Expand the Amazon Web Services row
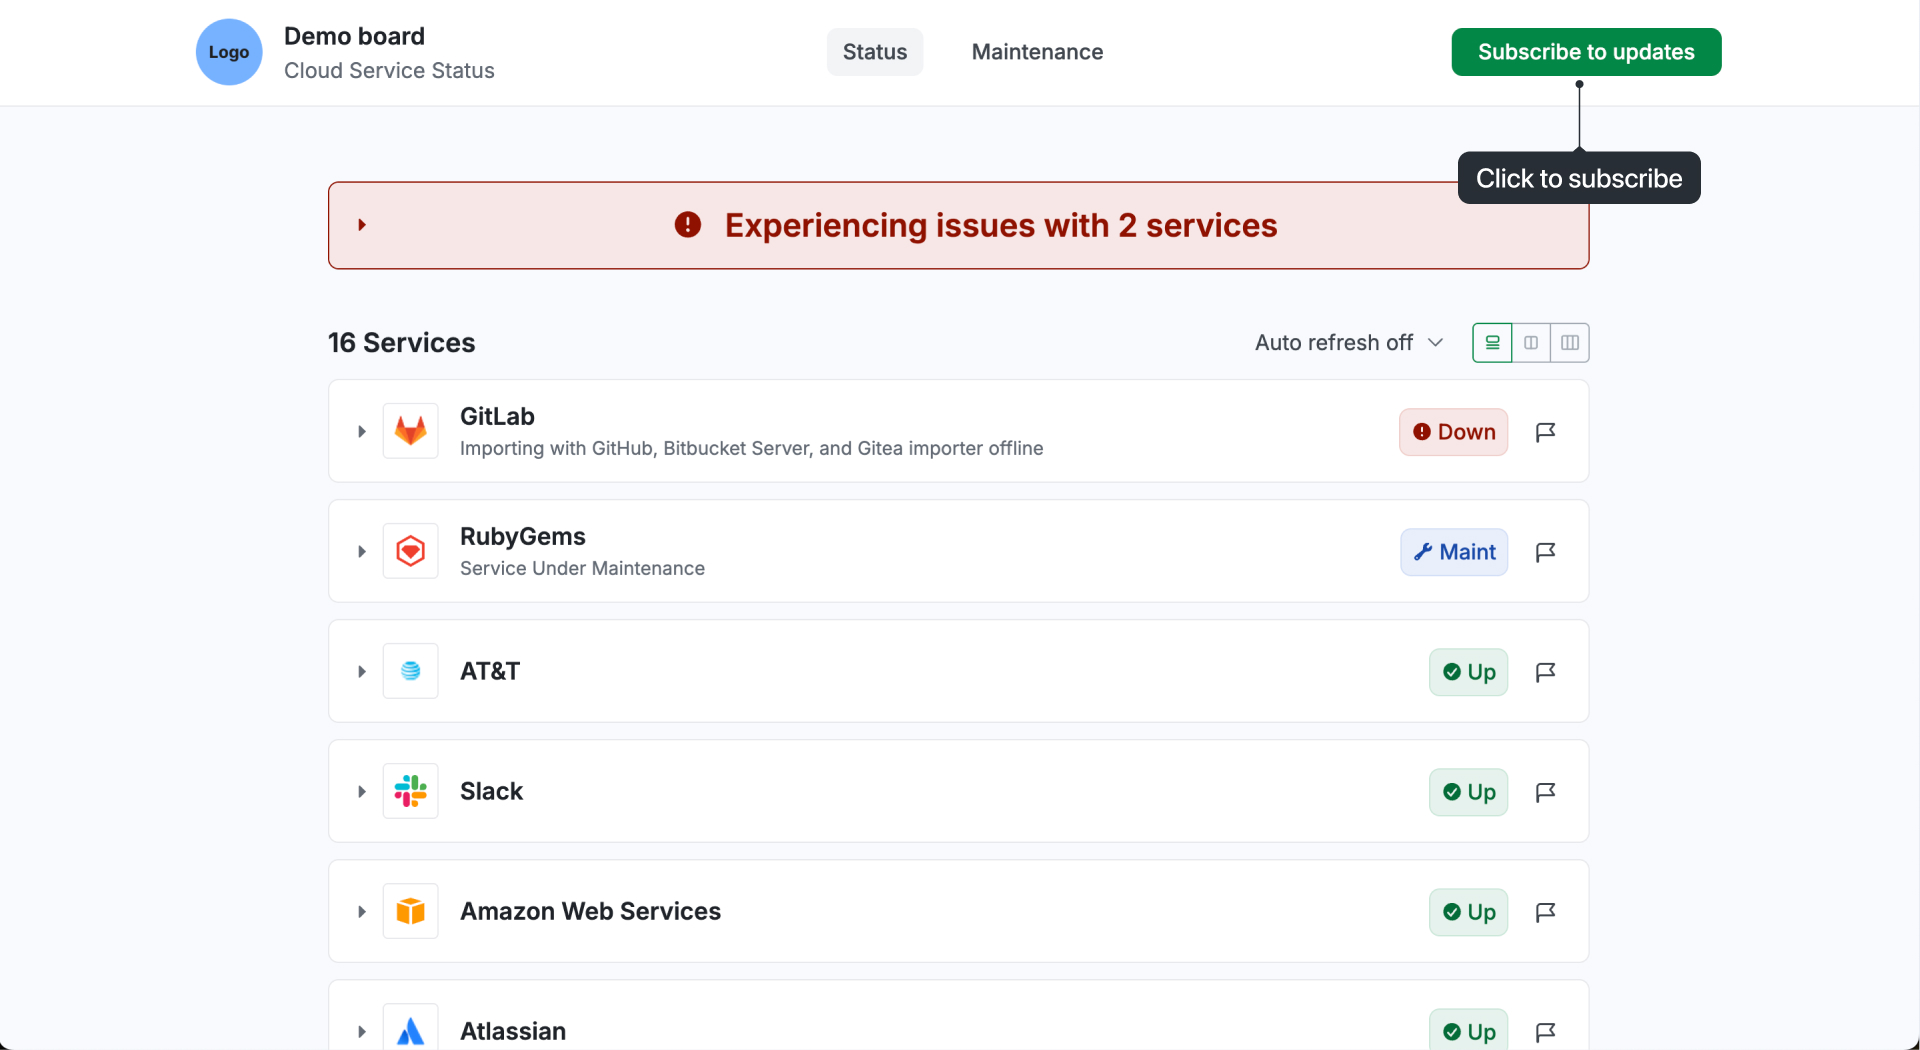Screen dimensions: 1920x1050 [362, 911]
